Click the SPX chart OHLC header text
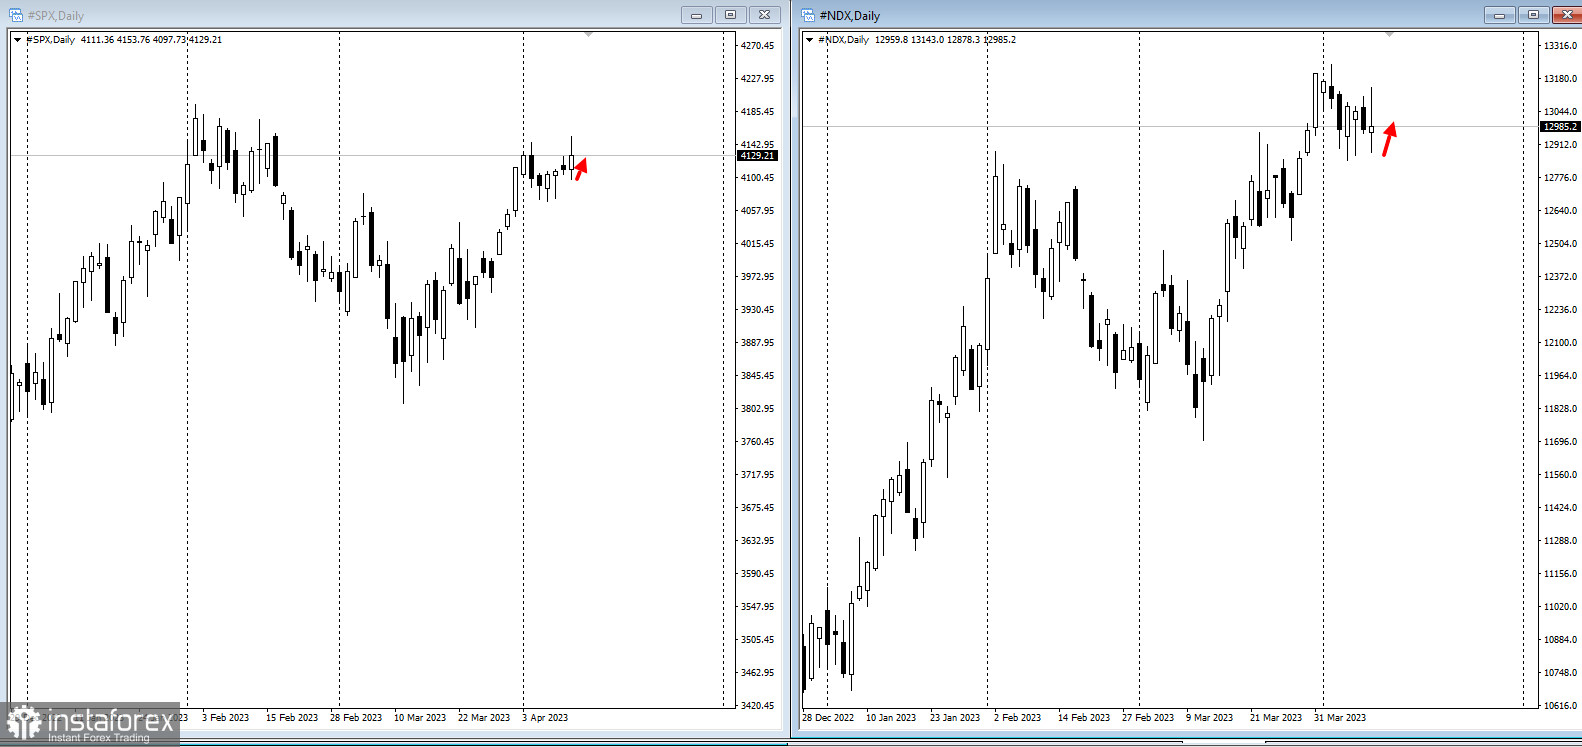Viewport: 1582px width, 747px height. [124, 40]
